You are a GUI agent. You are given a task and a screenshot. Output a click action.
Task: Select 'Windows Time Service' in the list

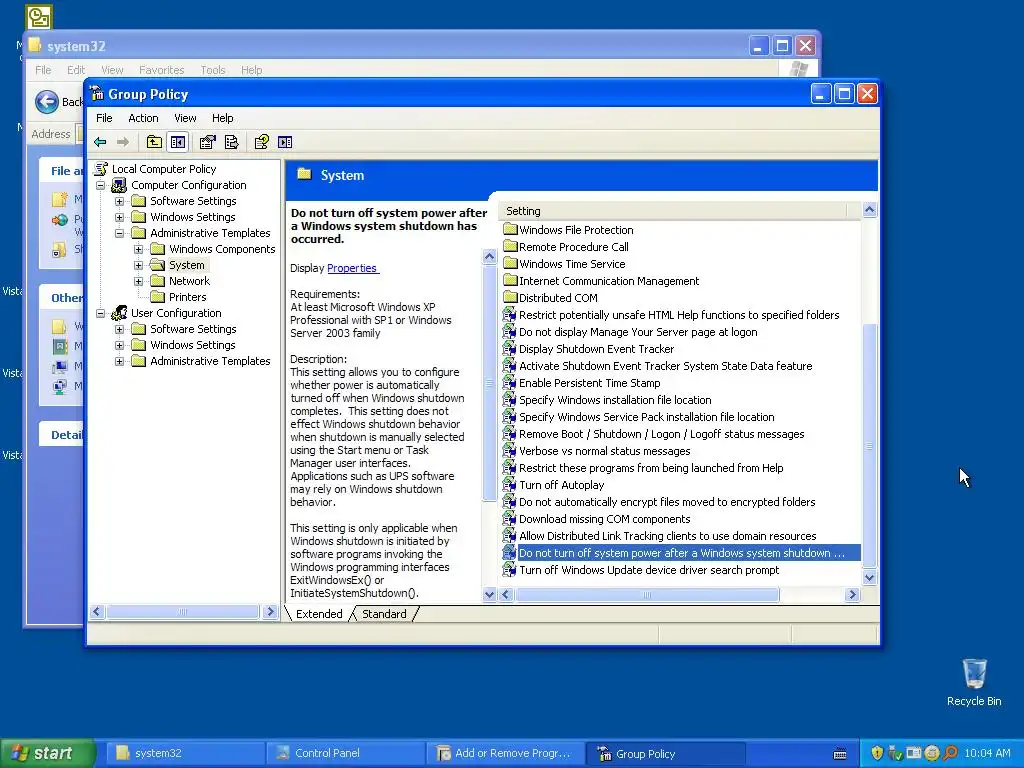tap(571, 264)
